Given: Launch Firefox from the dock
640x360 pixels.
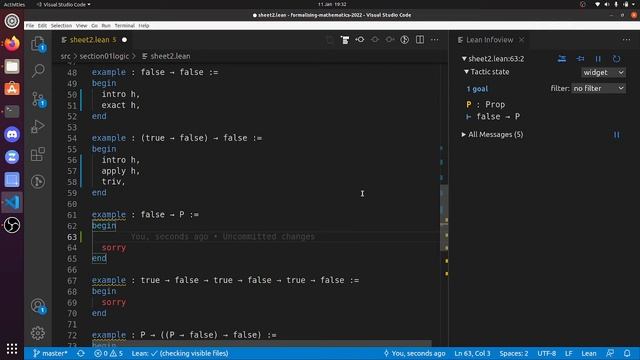Looking at the screenshot, I should tap(12, 43).
